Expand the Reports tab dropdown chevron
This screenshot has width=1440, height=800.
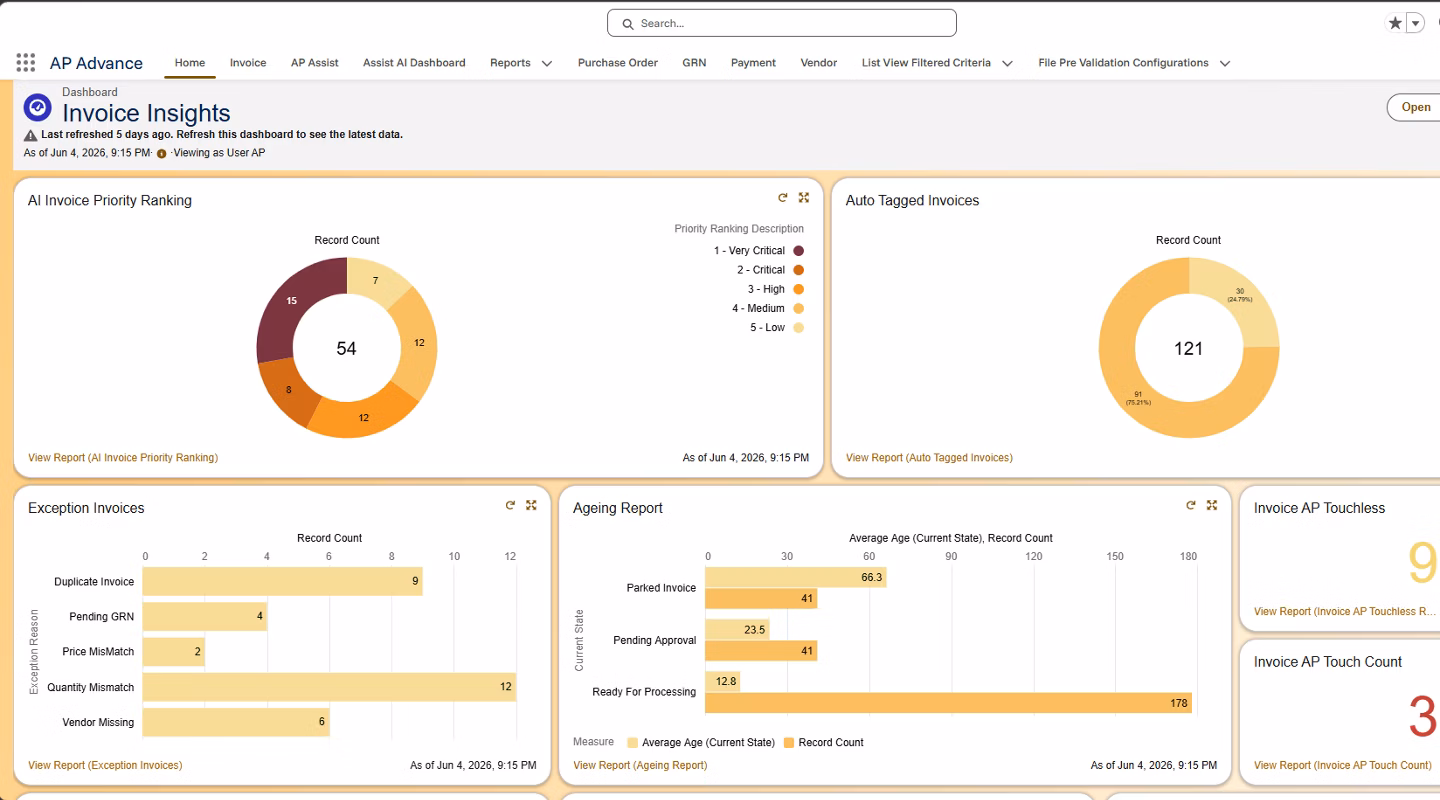(547, 63)
